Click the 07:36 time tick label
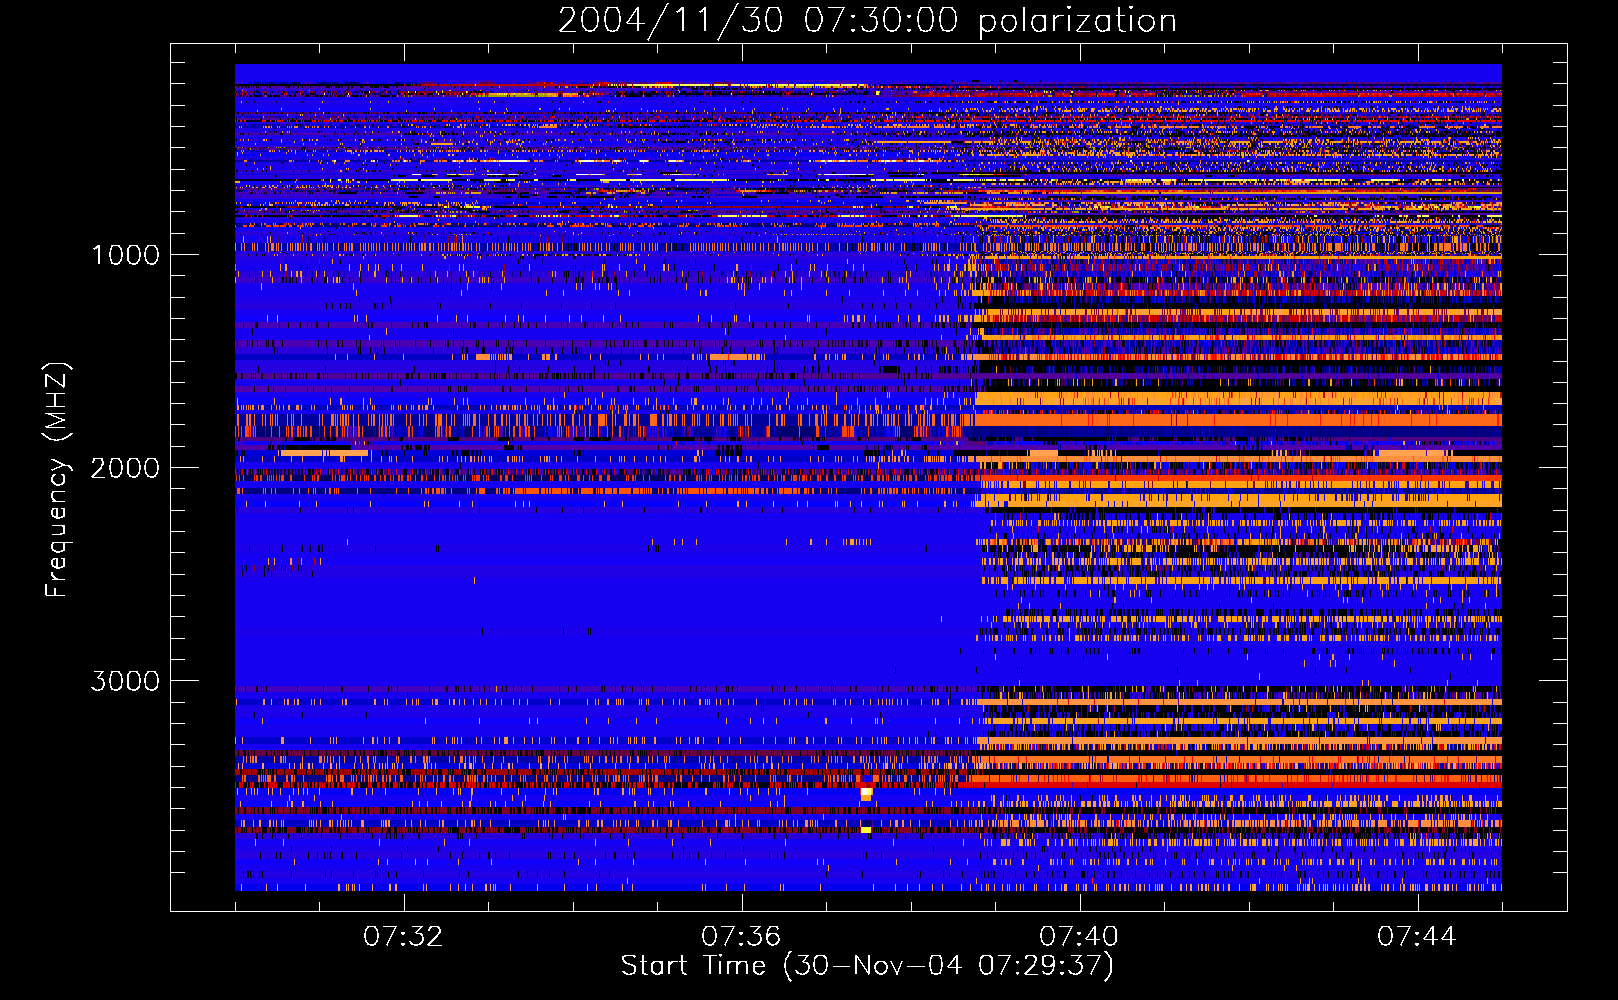Image resolution: width=1618 pixels, height=1000 pixels. [741, 937]
